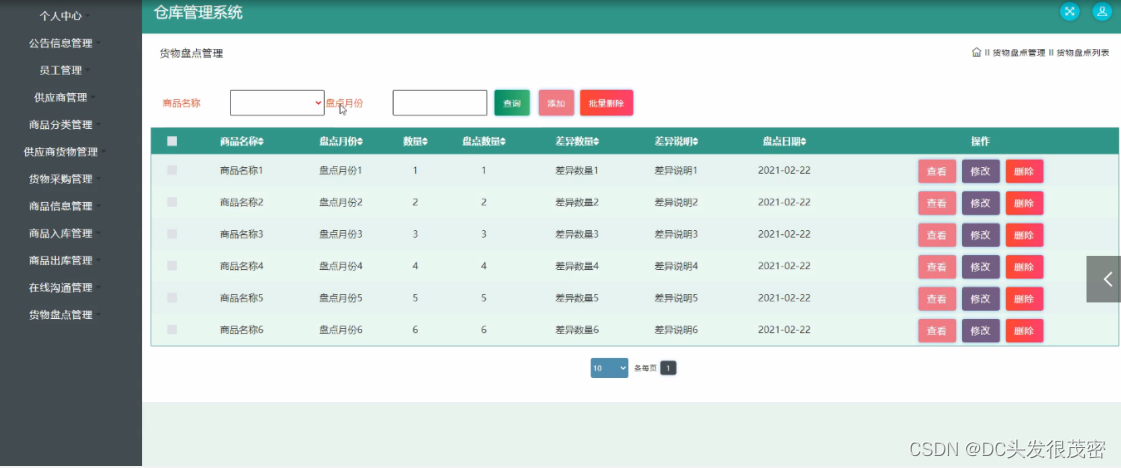Viewport: 1121px width, 468px height.
Task: Check the row checkbox for 商品名称4
Action: point(172,266)
